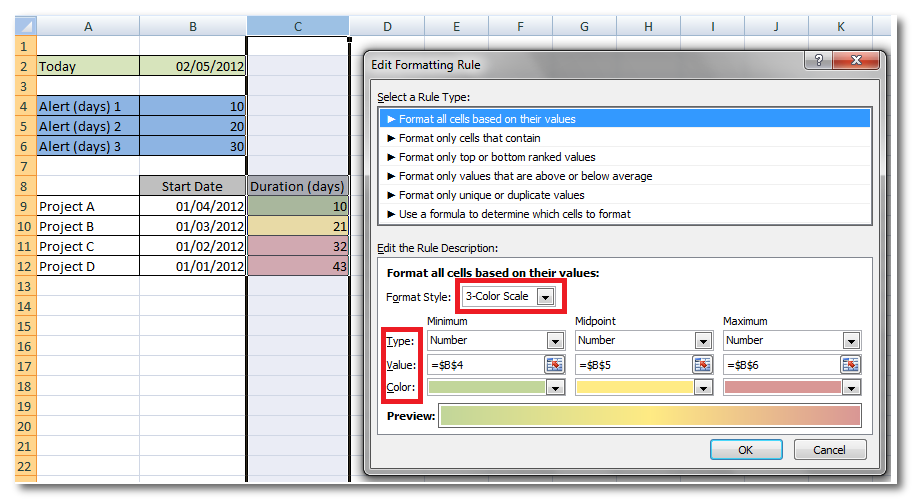Expand the Maximum Type dropdown
Viewport: 912px width, 499px height.
[851, 341]
